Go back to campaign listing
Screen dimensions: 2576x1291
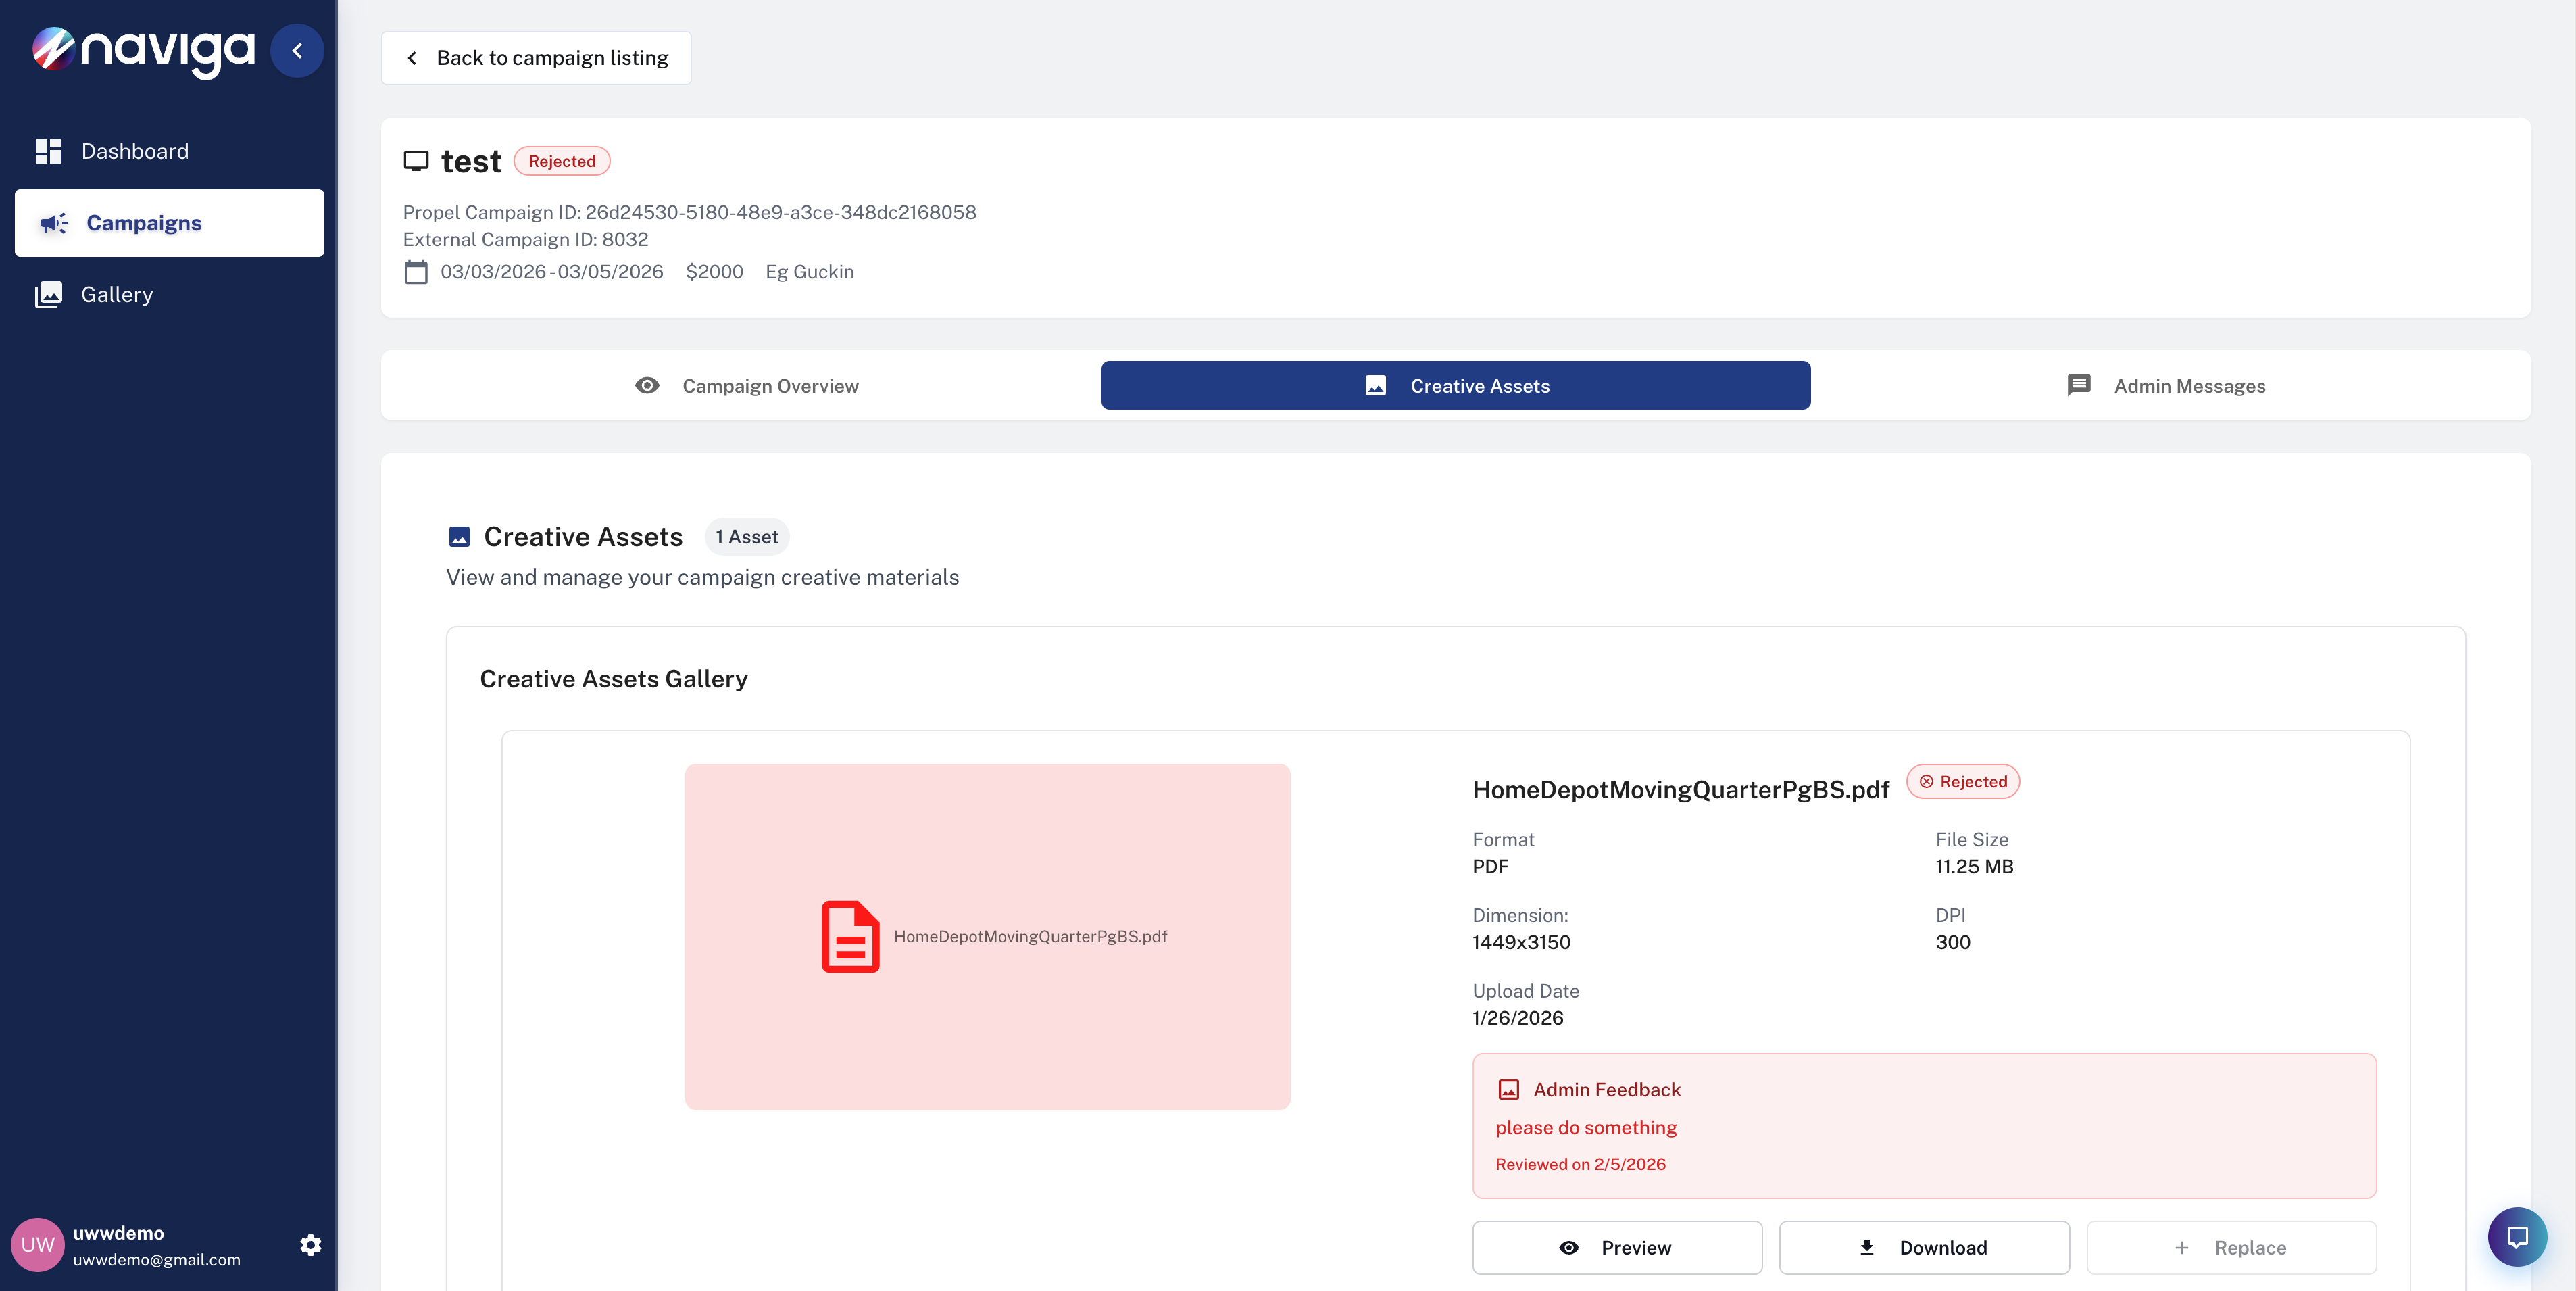pos(536,58)
